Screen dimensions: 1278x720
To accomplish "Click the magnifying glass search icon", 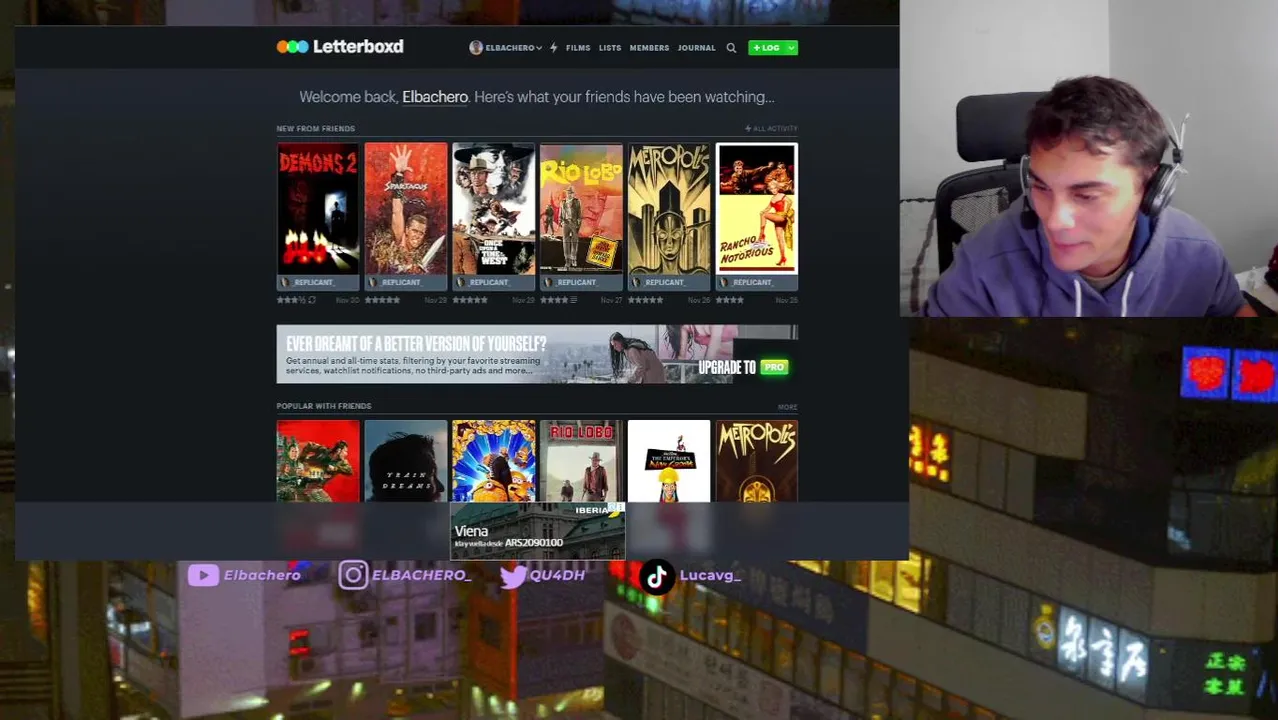I will coord(731,48).
